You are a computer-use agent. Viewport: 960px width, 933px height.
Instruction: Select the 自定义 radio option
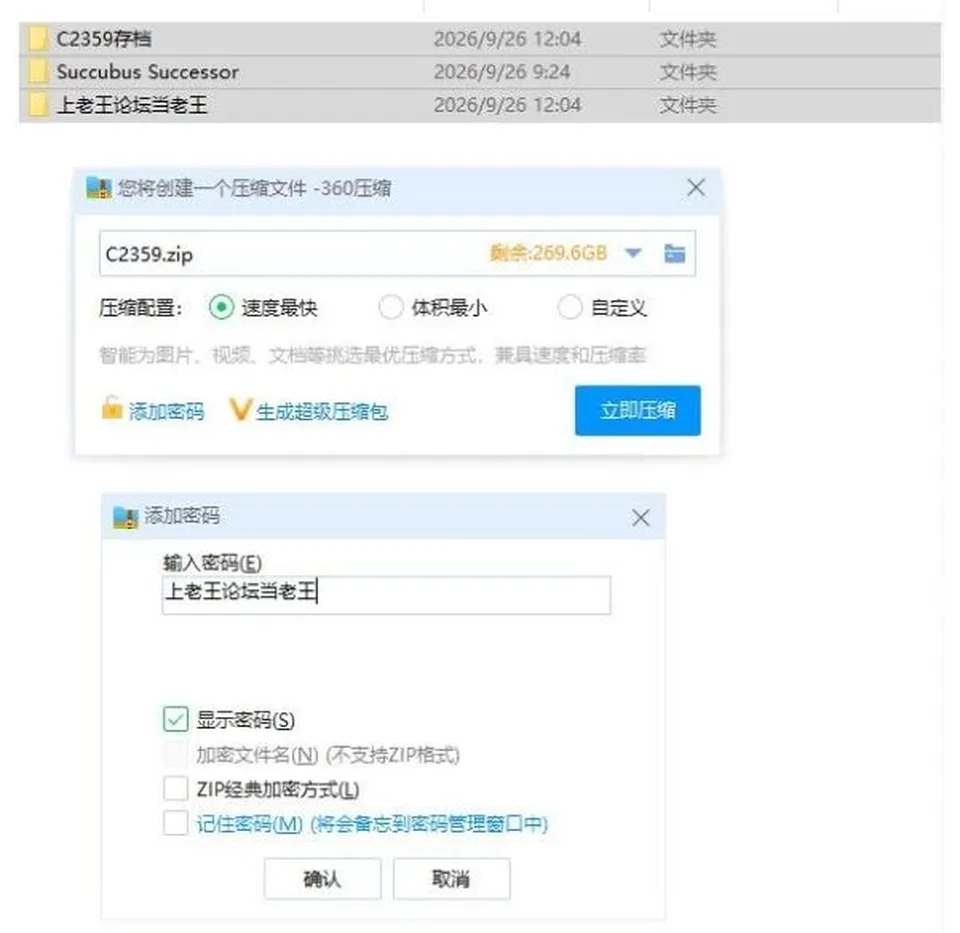coord(569,307)
